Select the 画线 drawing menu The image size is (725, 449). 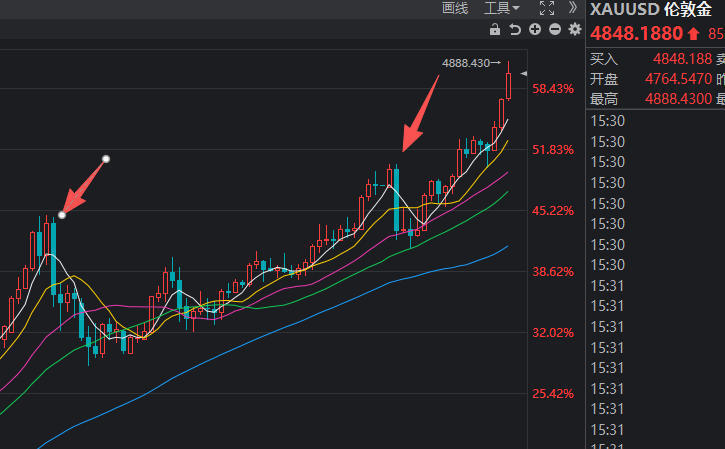click(455, 8)
